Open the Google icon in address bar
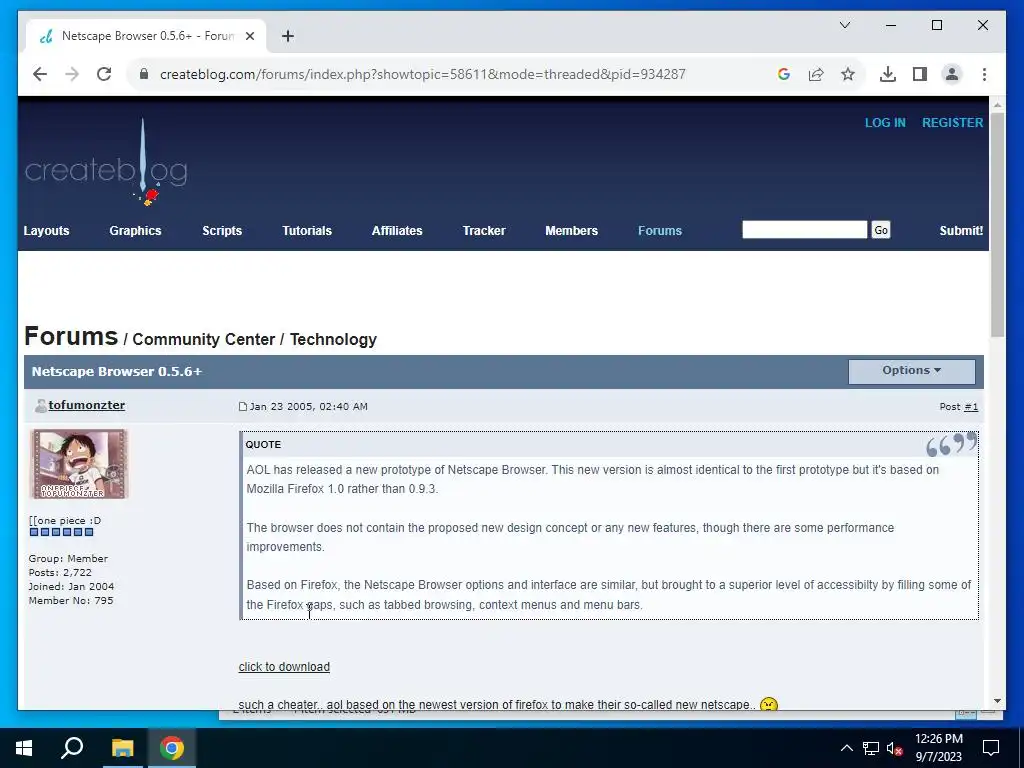Image resolution: width=1024 pixels, height=768 pixels. (784, 74)
